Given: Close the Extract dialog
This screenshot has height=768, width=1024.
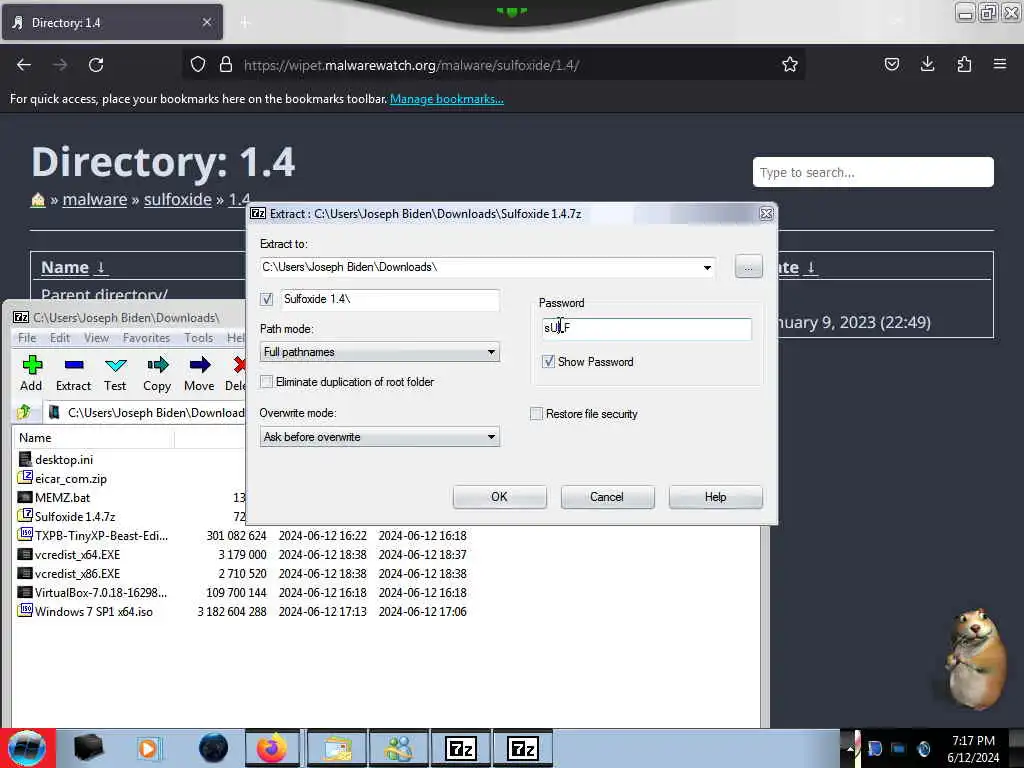Looking at the screenshot, I should coord(766,214).
